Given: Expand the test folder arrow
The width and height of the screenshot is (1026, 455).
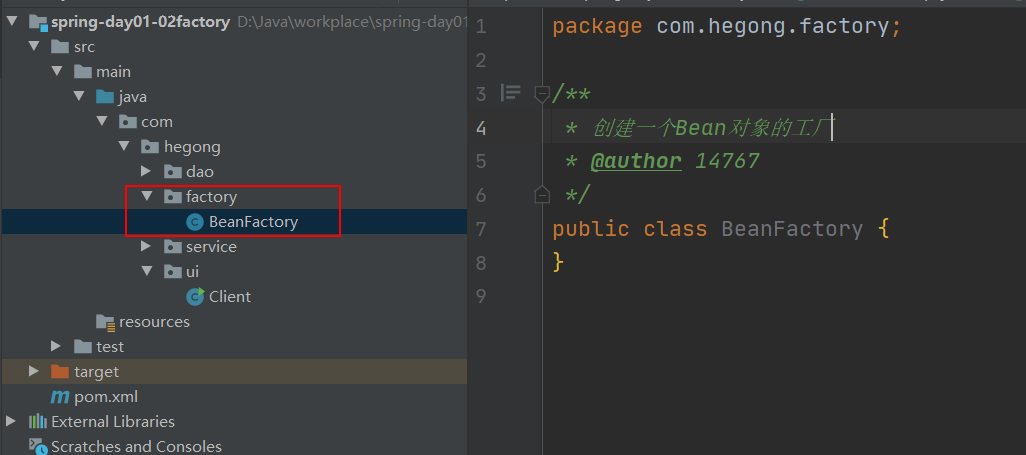Looking at the screenshot, I should [x=57, y=346].
